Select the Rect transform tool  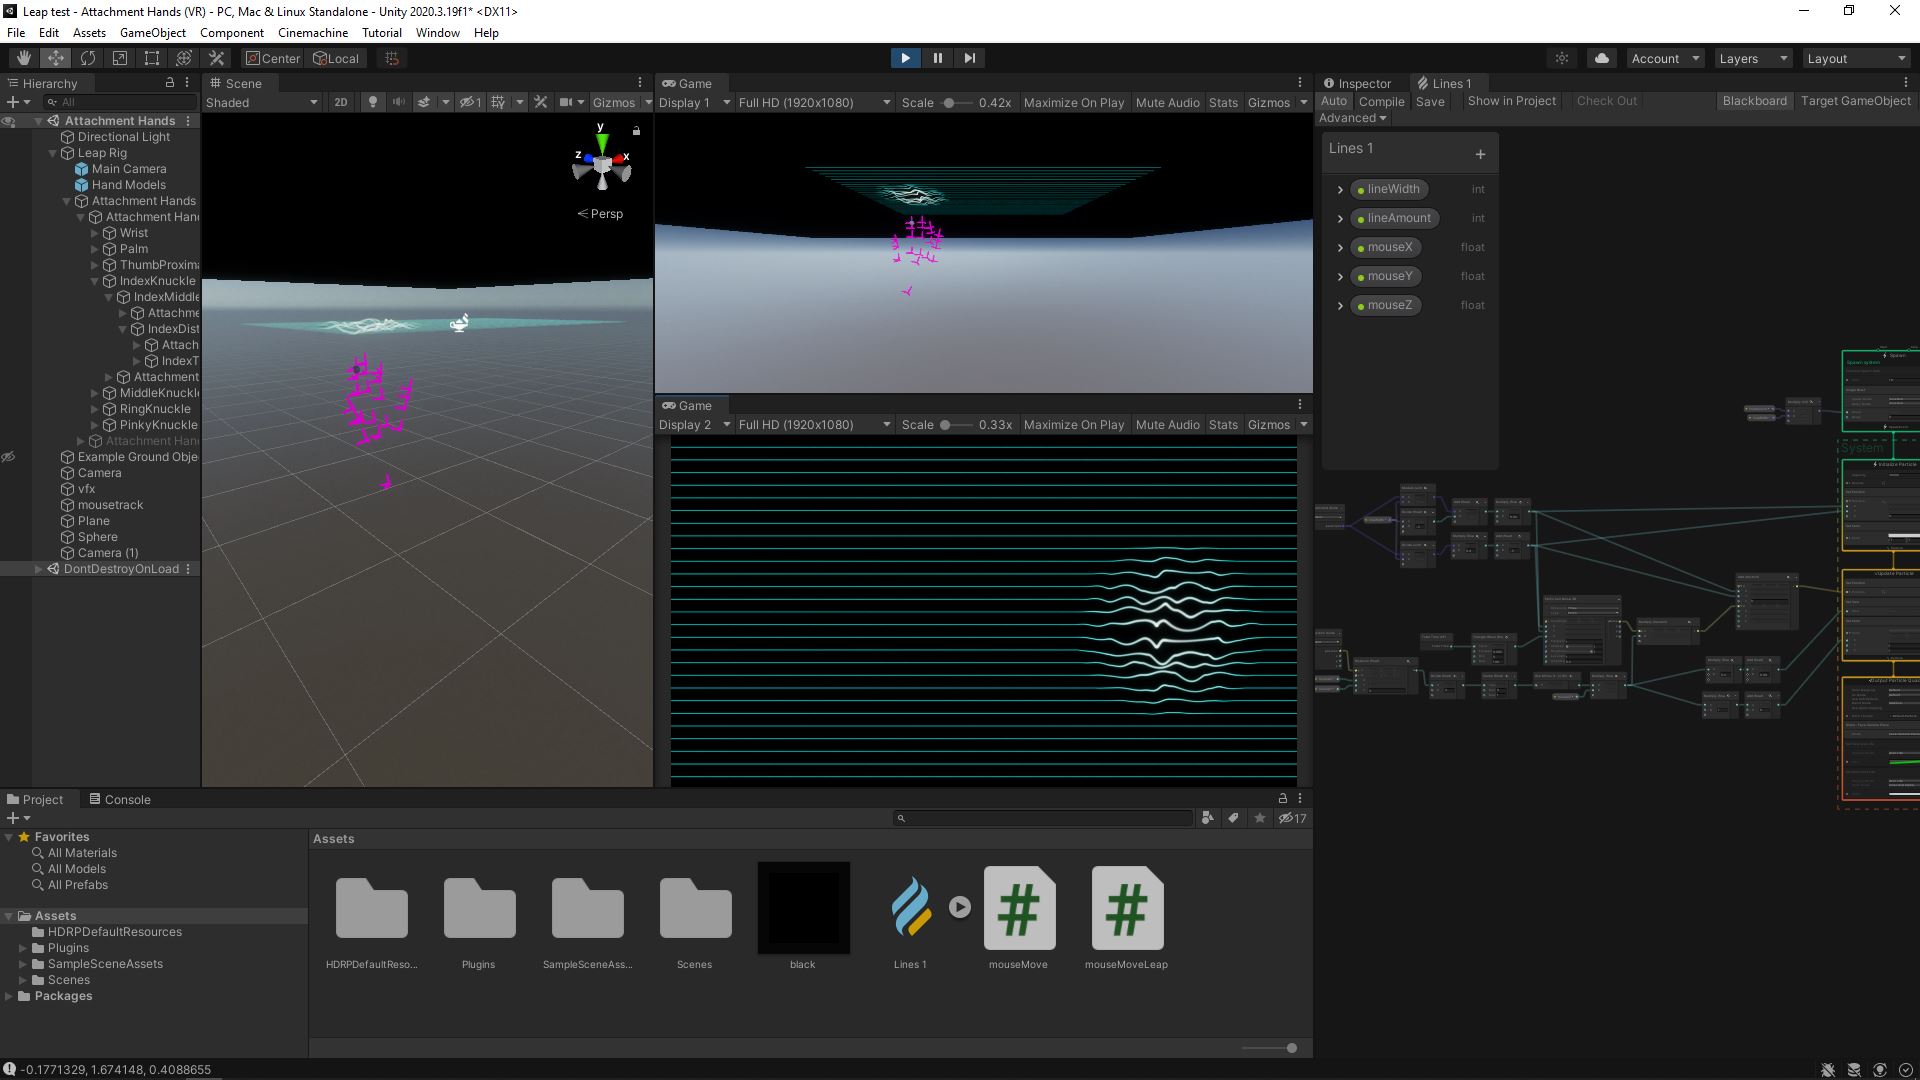pyautogui.click(x=152, y=58)
